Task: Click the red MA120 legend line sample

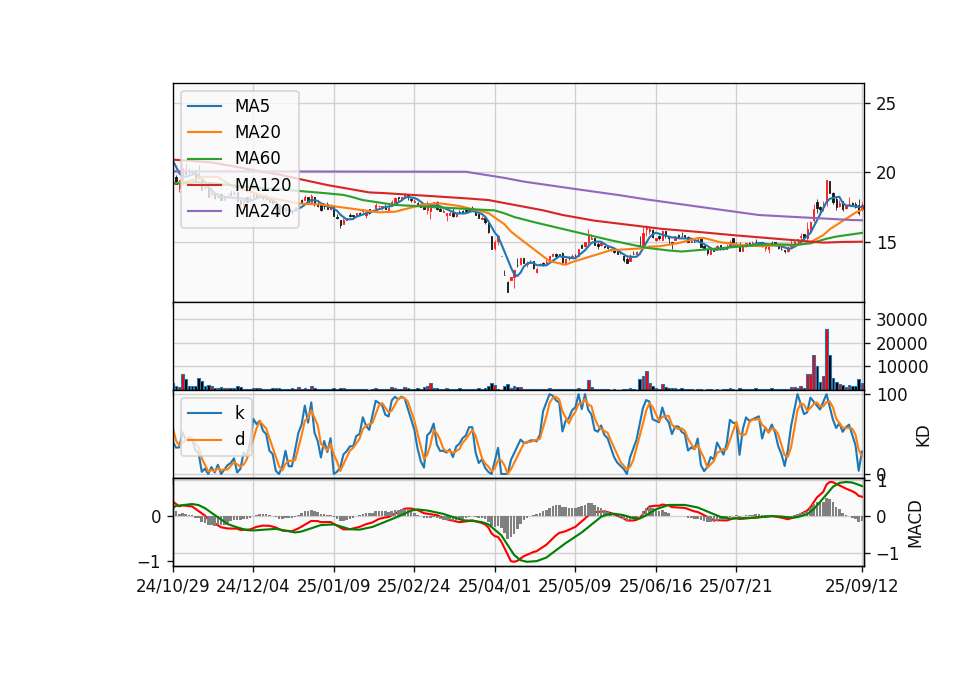Action: tap(204, 185)
